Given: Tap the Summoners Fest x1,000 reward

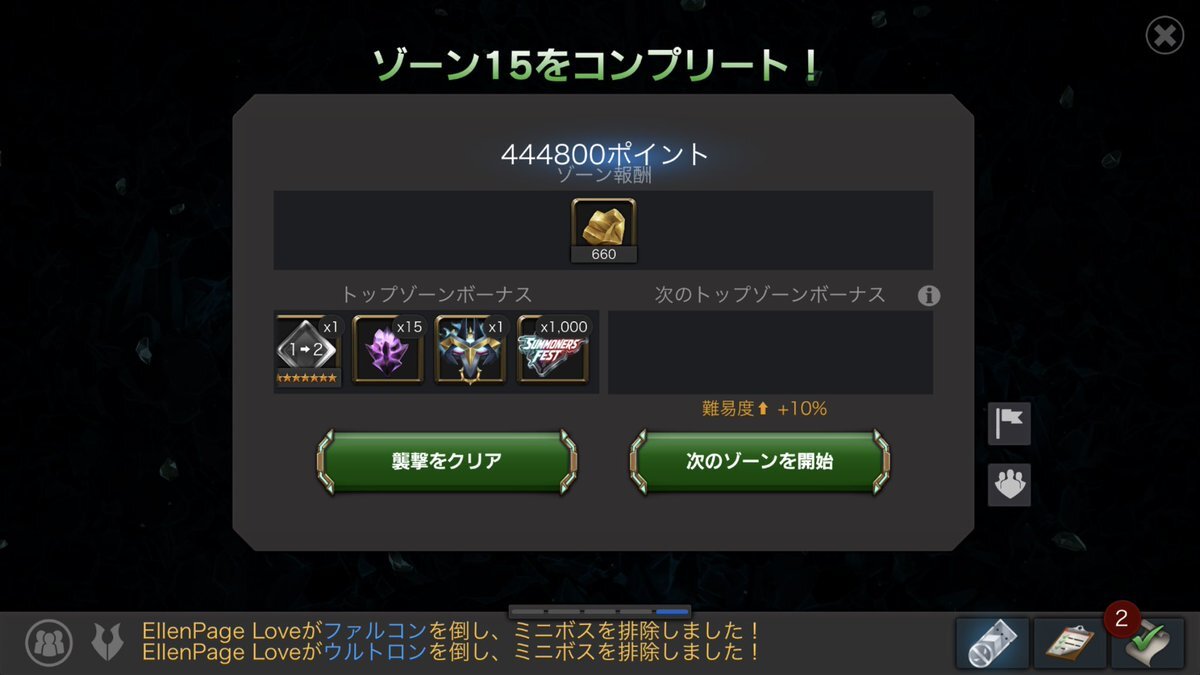Looking at the screenshot, I should (x=552, y=349).
